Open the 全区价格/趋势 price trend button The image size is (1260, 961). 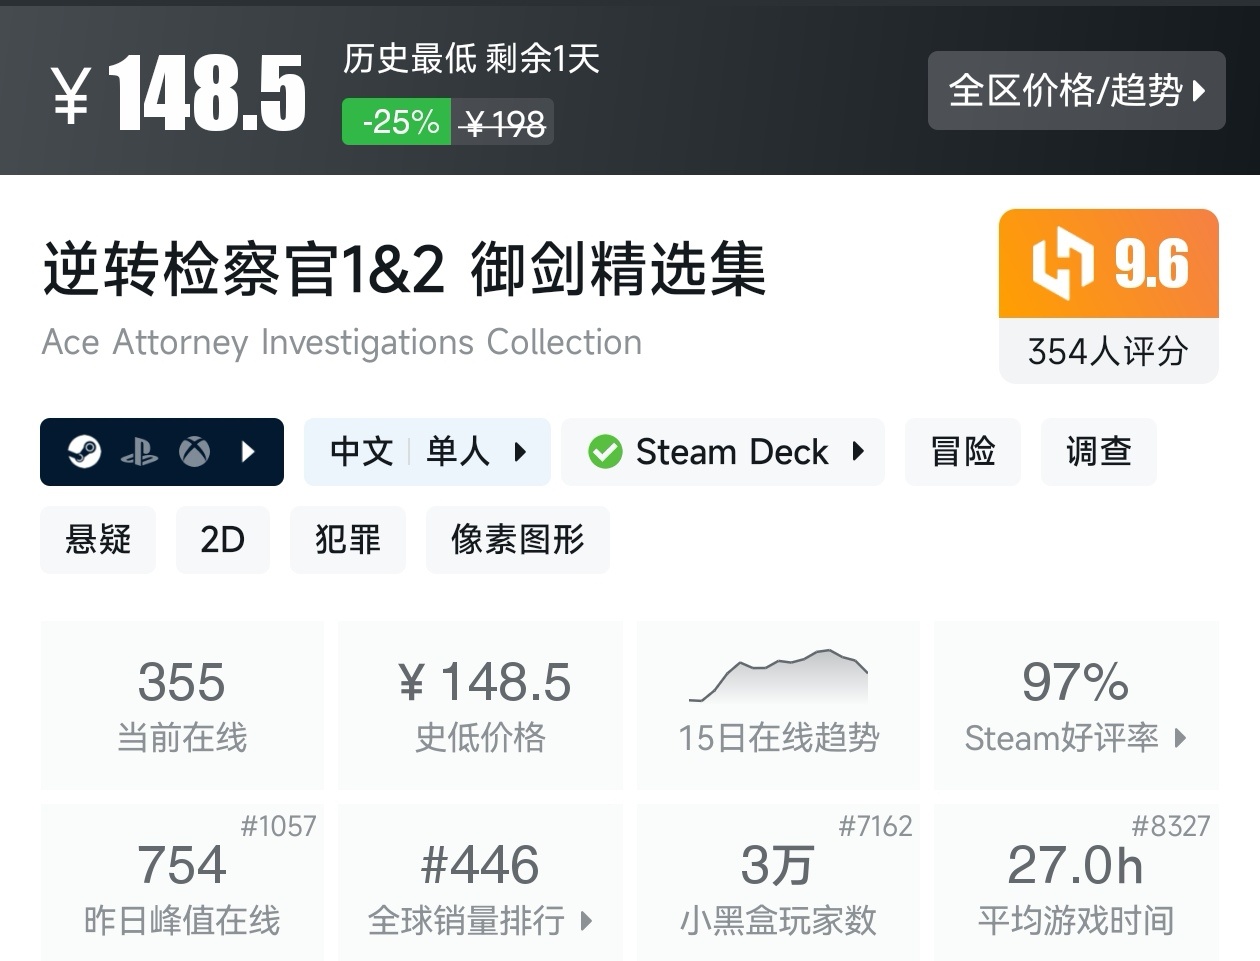pyautogui.click(x=1076, y=91)
